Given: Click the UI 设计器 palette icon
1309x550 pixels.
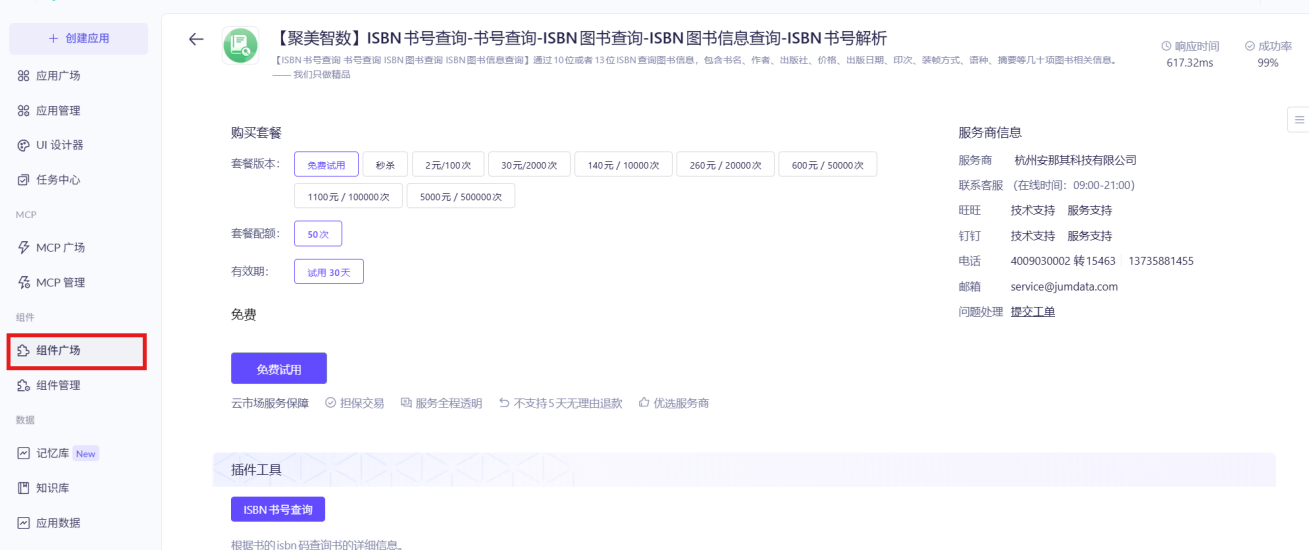Looking at the screenshot, I should pos(24,145).
